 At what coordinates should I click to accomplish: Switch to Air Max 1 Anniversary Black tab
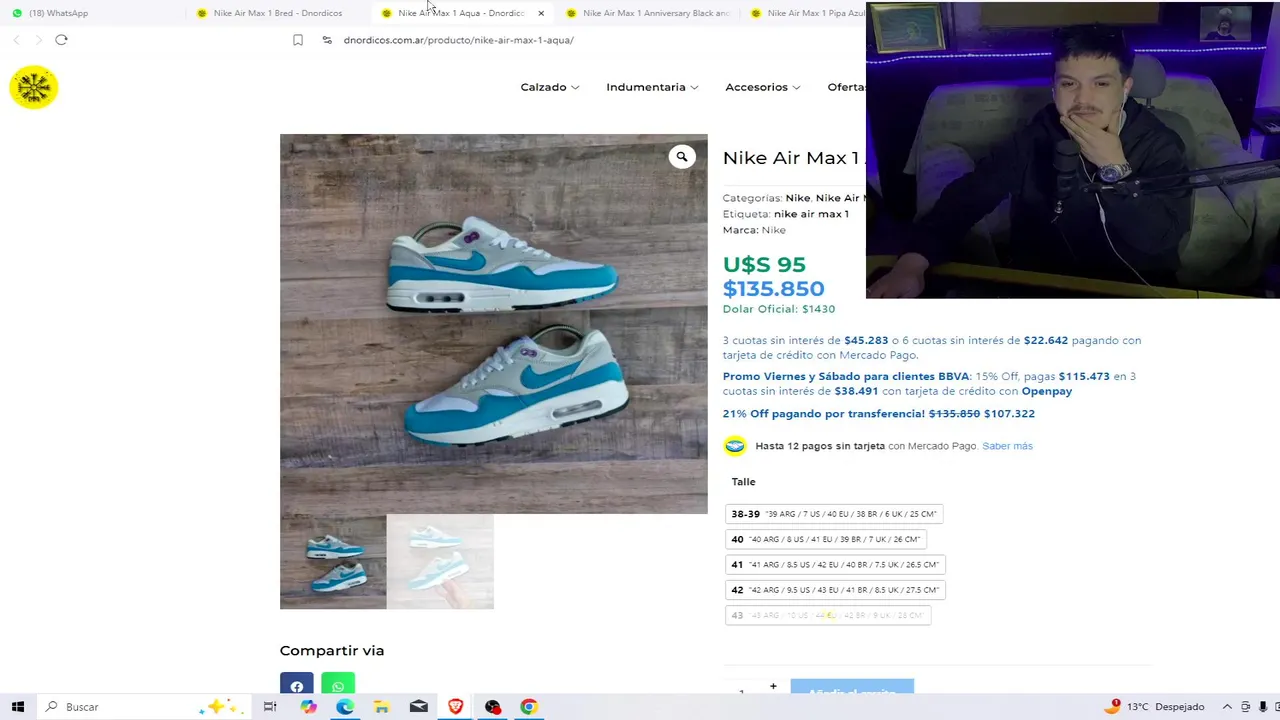(647, 13)
